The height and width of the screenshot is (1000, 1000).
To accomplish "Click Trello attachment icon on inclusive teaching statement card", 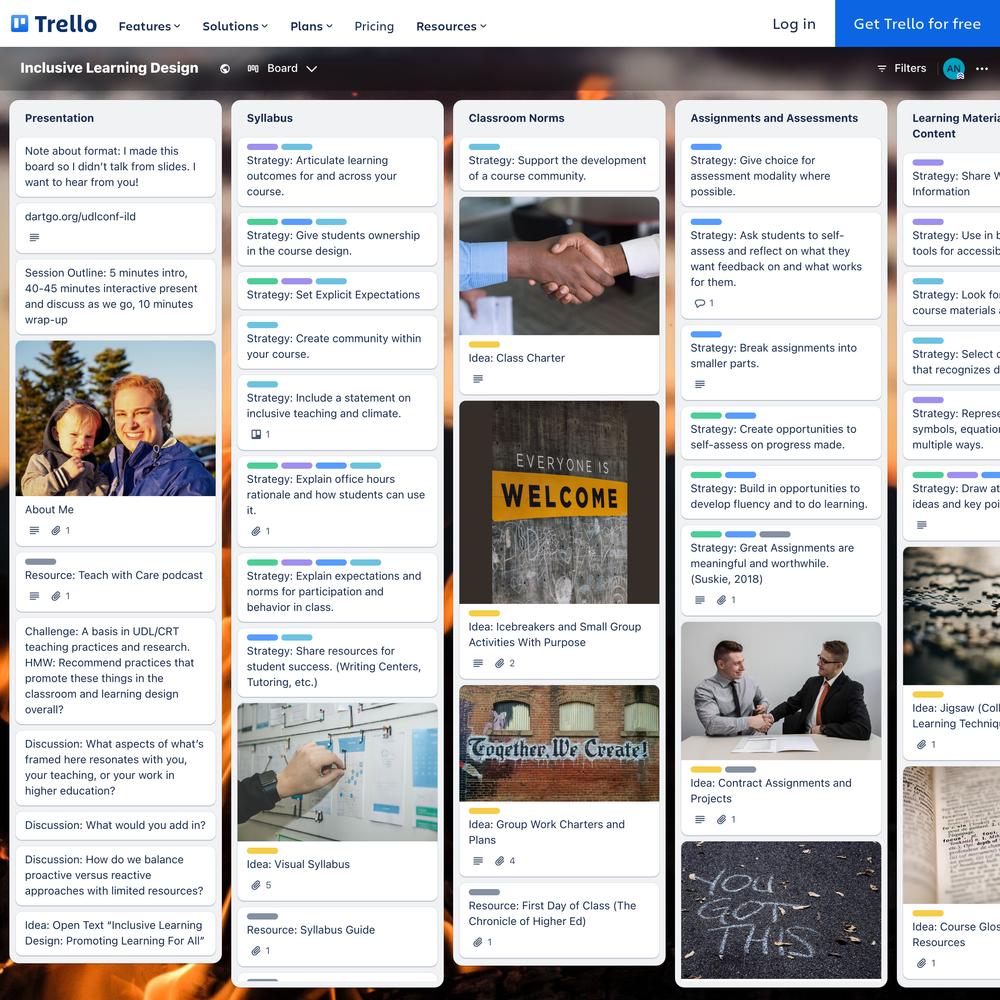I will click(256, 434).
